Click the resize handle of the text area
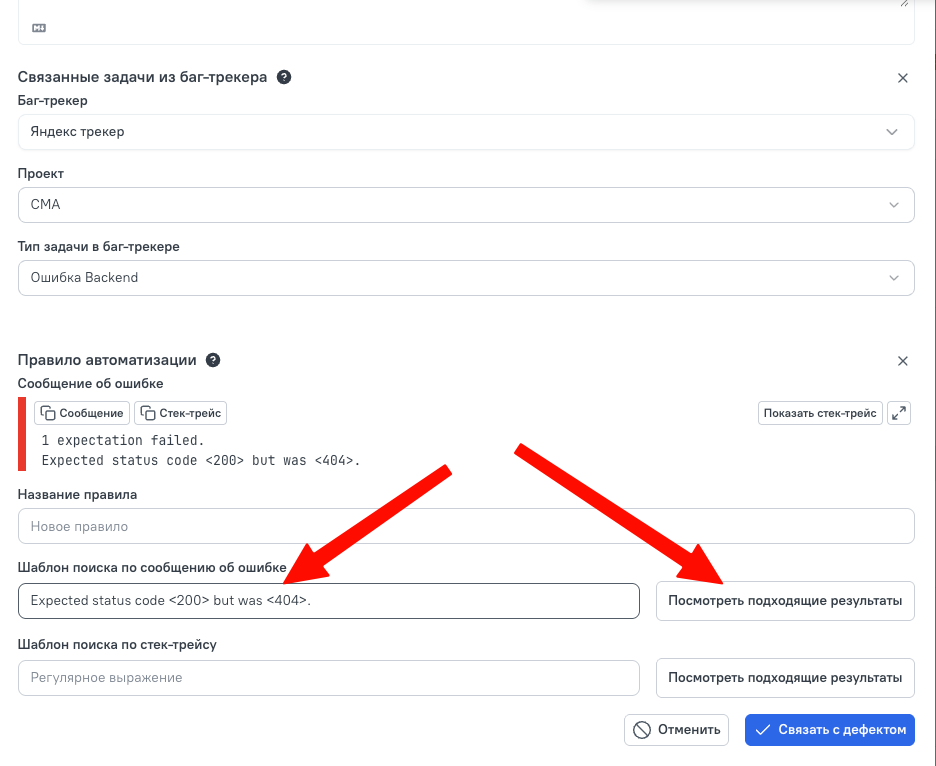Image resolution: width=936 pixels, height=766 pixels. [x=904, y=4]
